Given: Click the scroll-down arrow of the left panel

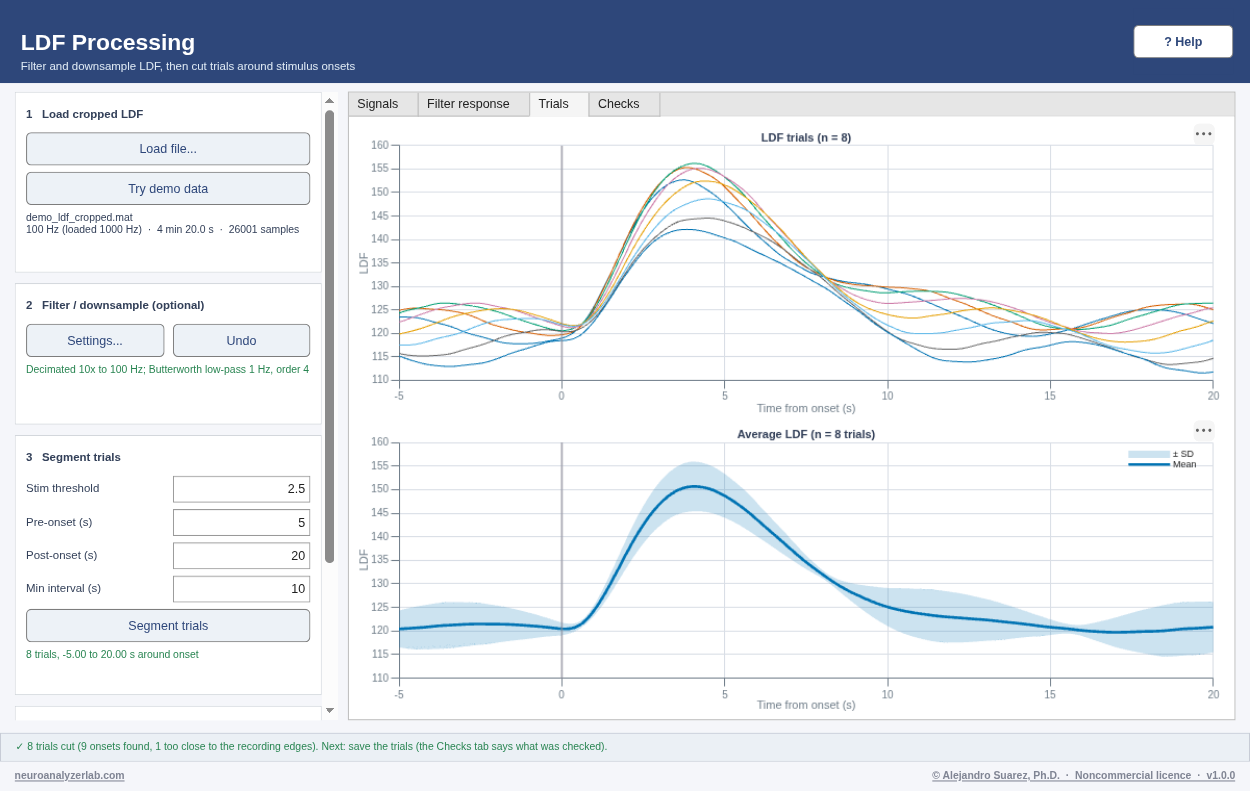Looking at the screenshot, I should (x=329, y=711).
